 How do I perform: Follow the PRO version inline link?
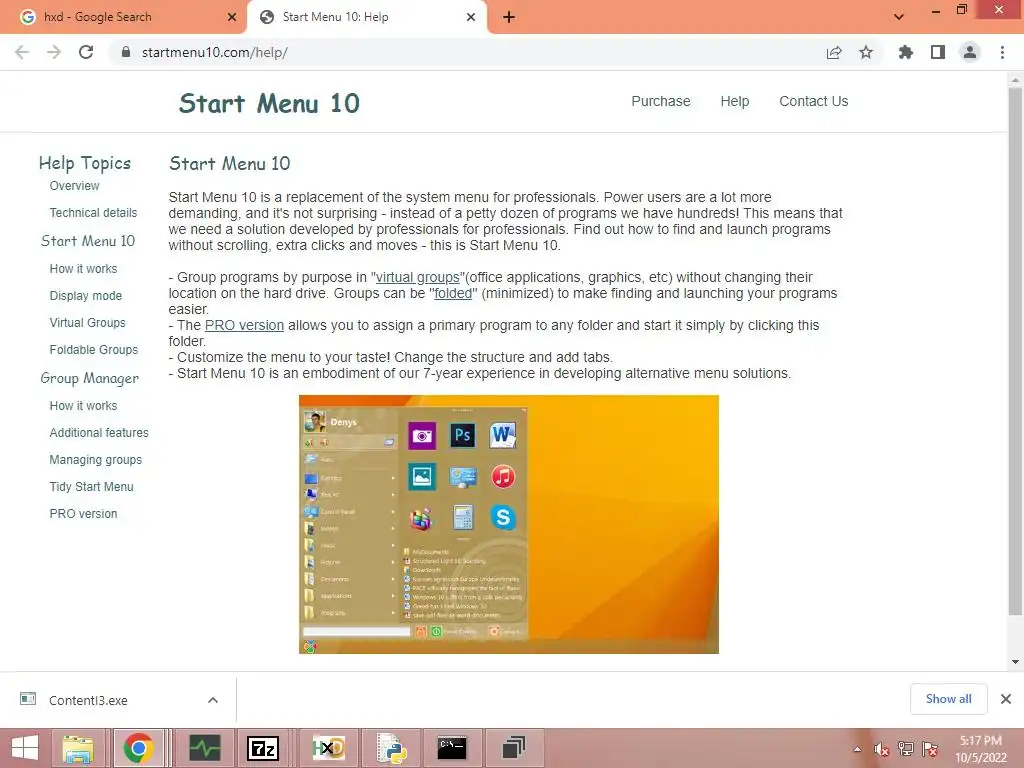244,325
